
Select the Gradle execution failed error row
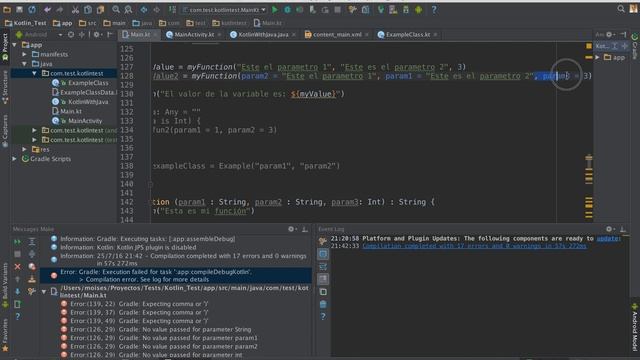176,276
